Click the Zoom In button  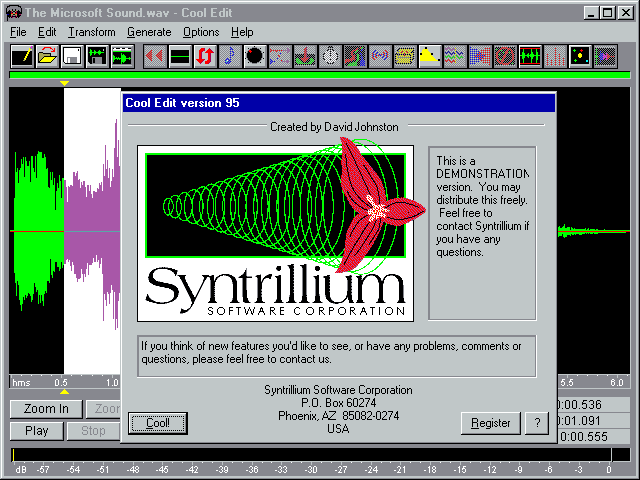click(46, 409)
